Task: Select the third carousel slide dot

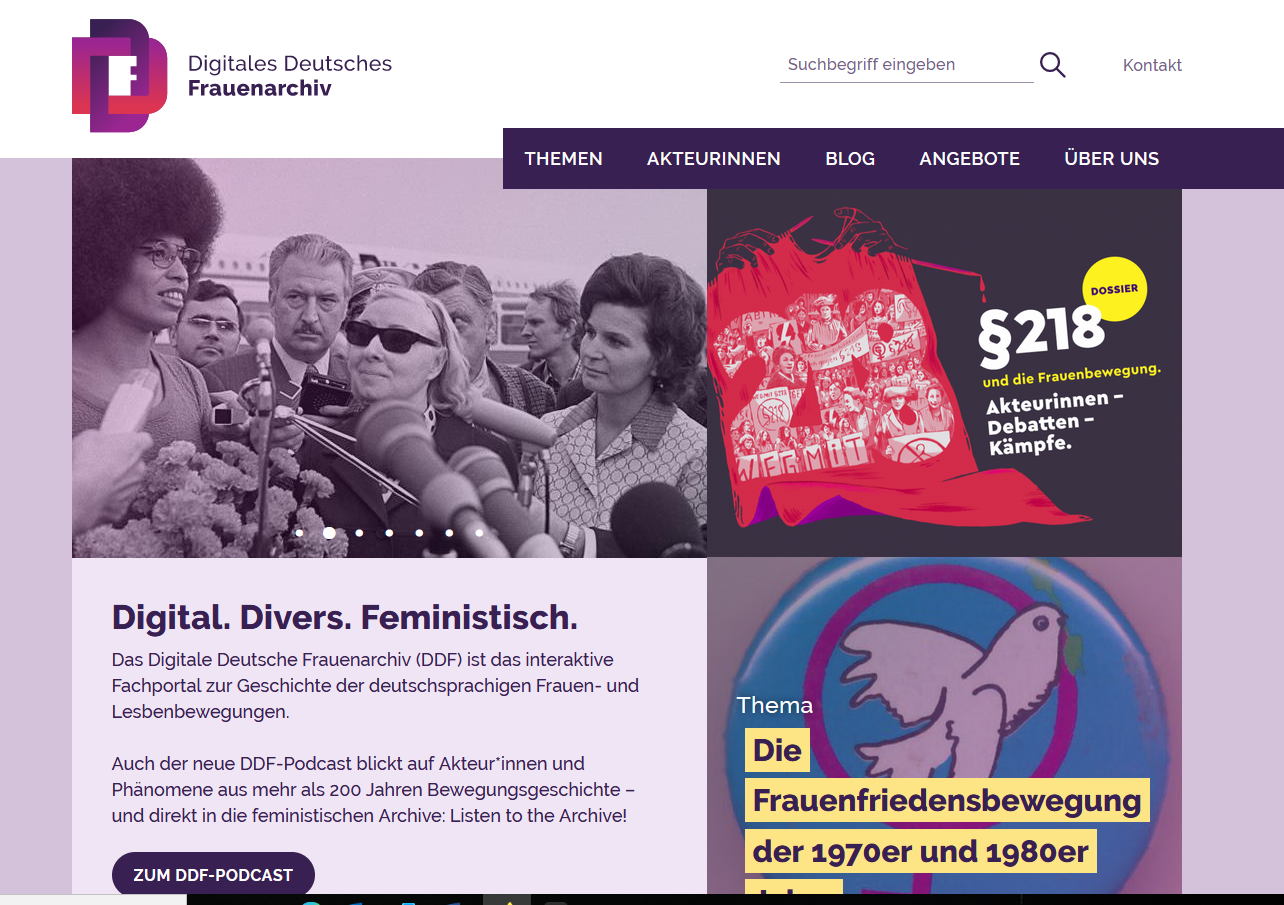Action: (359, 533)
